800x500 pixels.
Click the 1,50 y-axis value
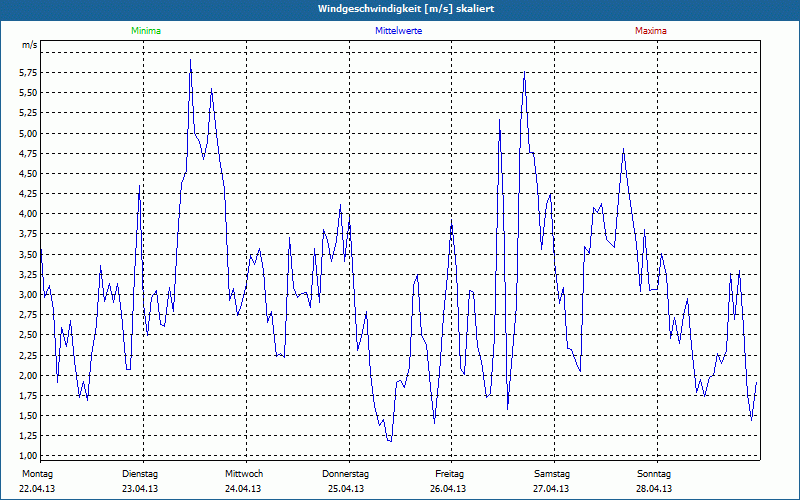pos(28,416)
